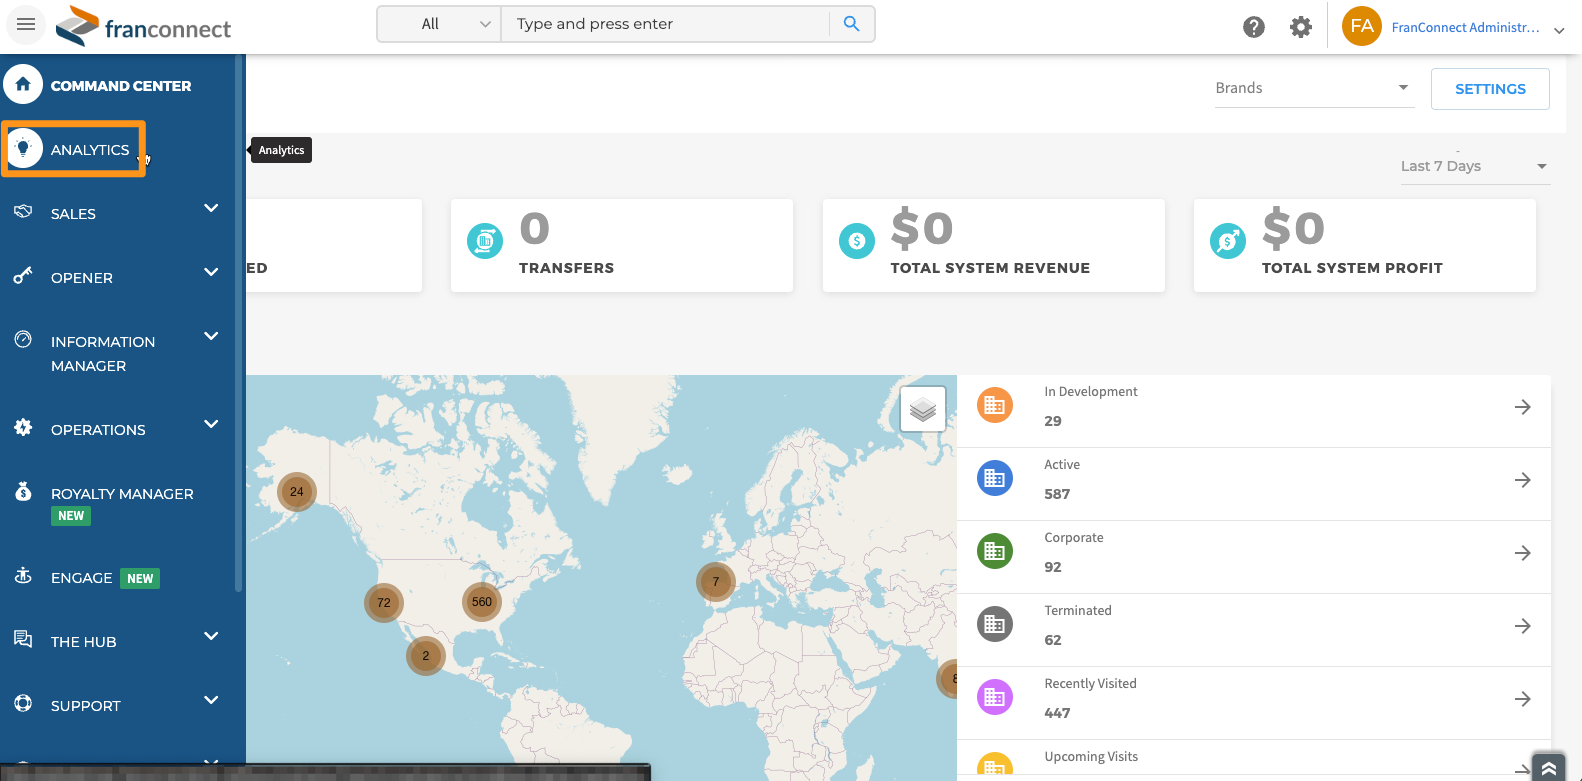
Task: Click the Operations gear icon in sidebar
Action: (23, 427)
